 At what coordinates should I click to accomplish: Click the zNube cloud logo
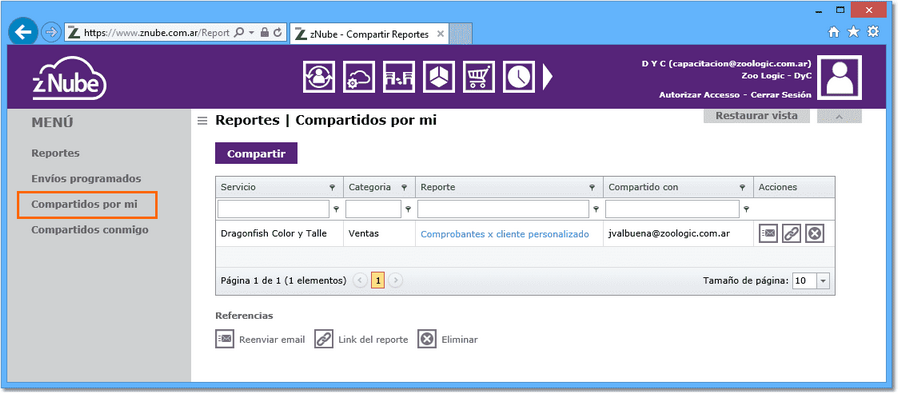click(x=69, y=78)
